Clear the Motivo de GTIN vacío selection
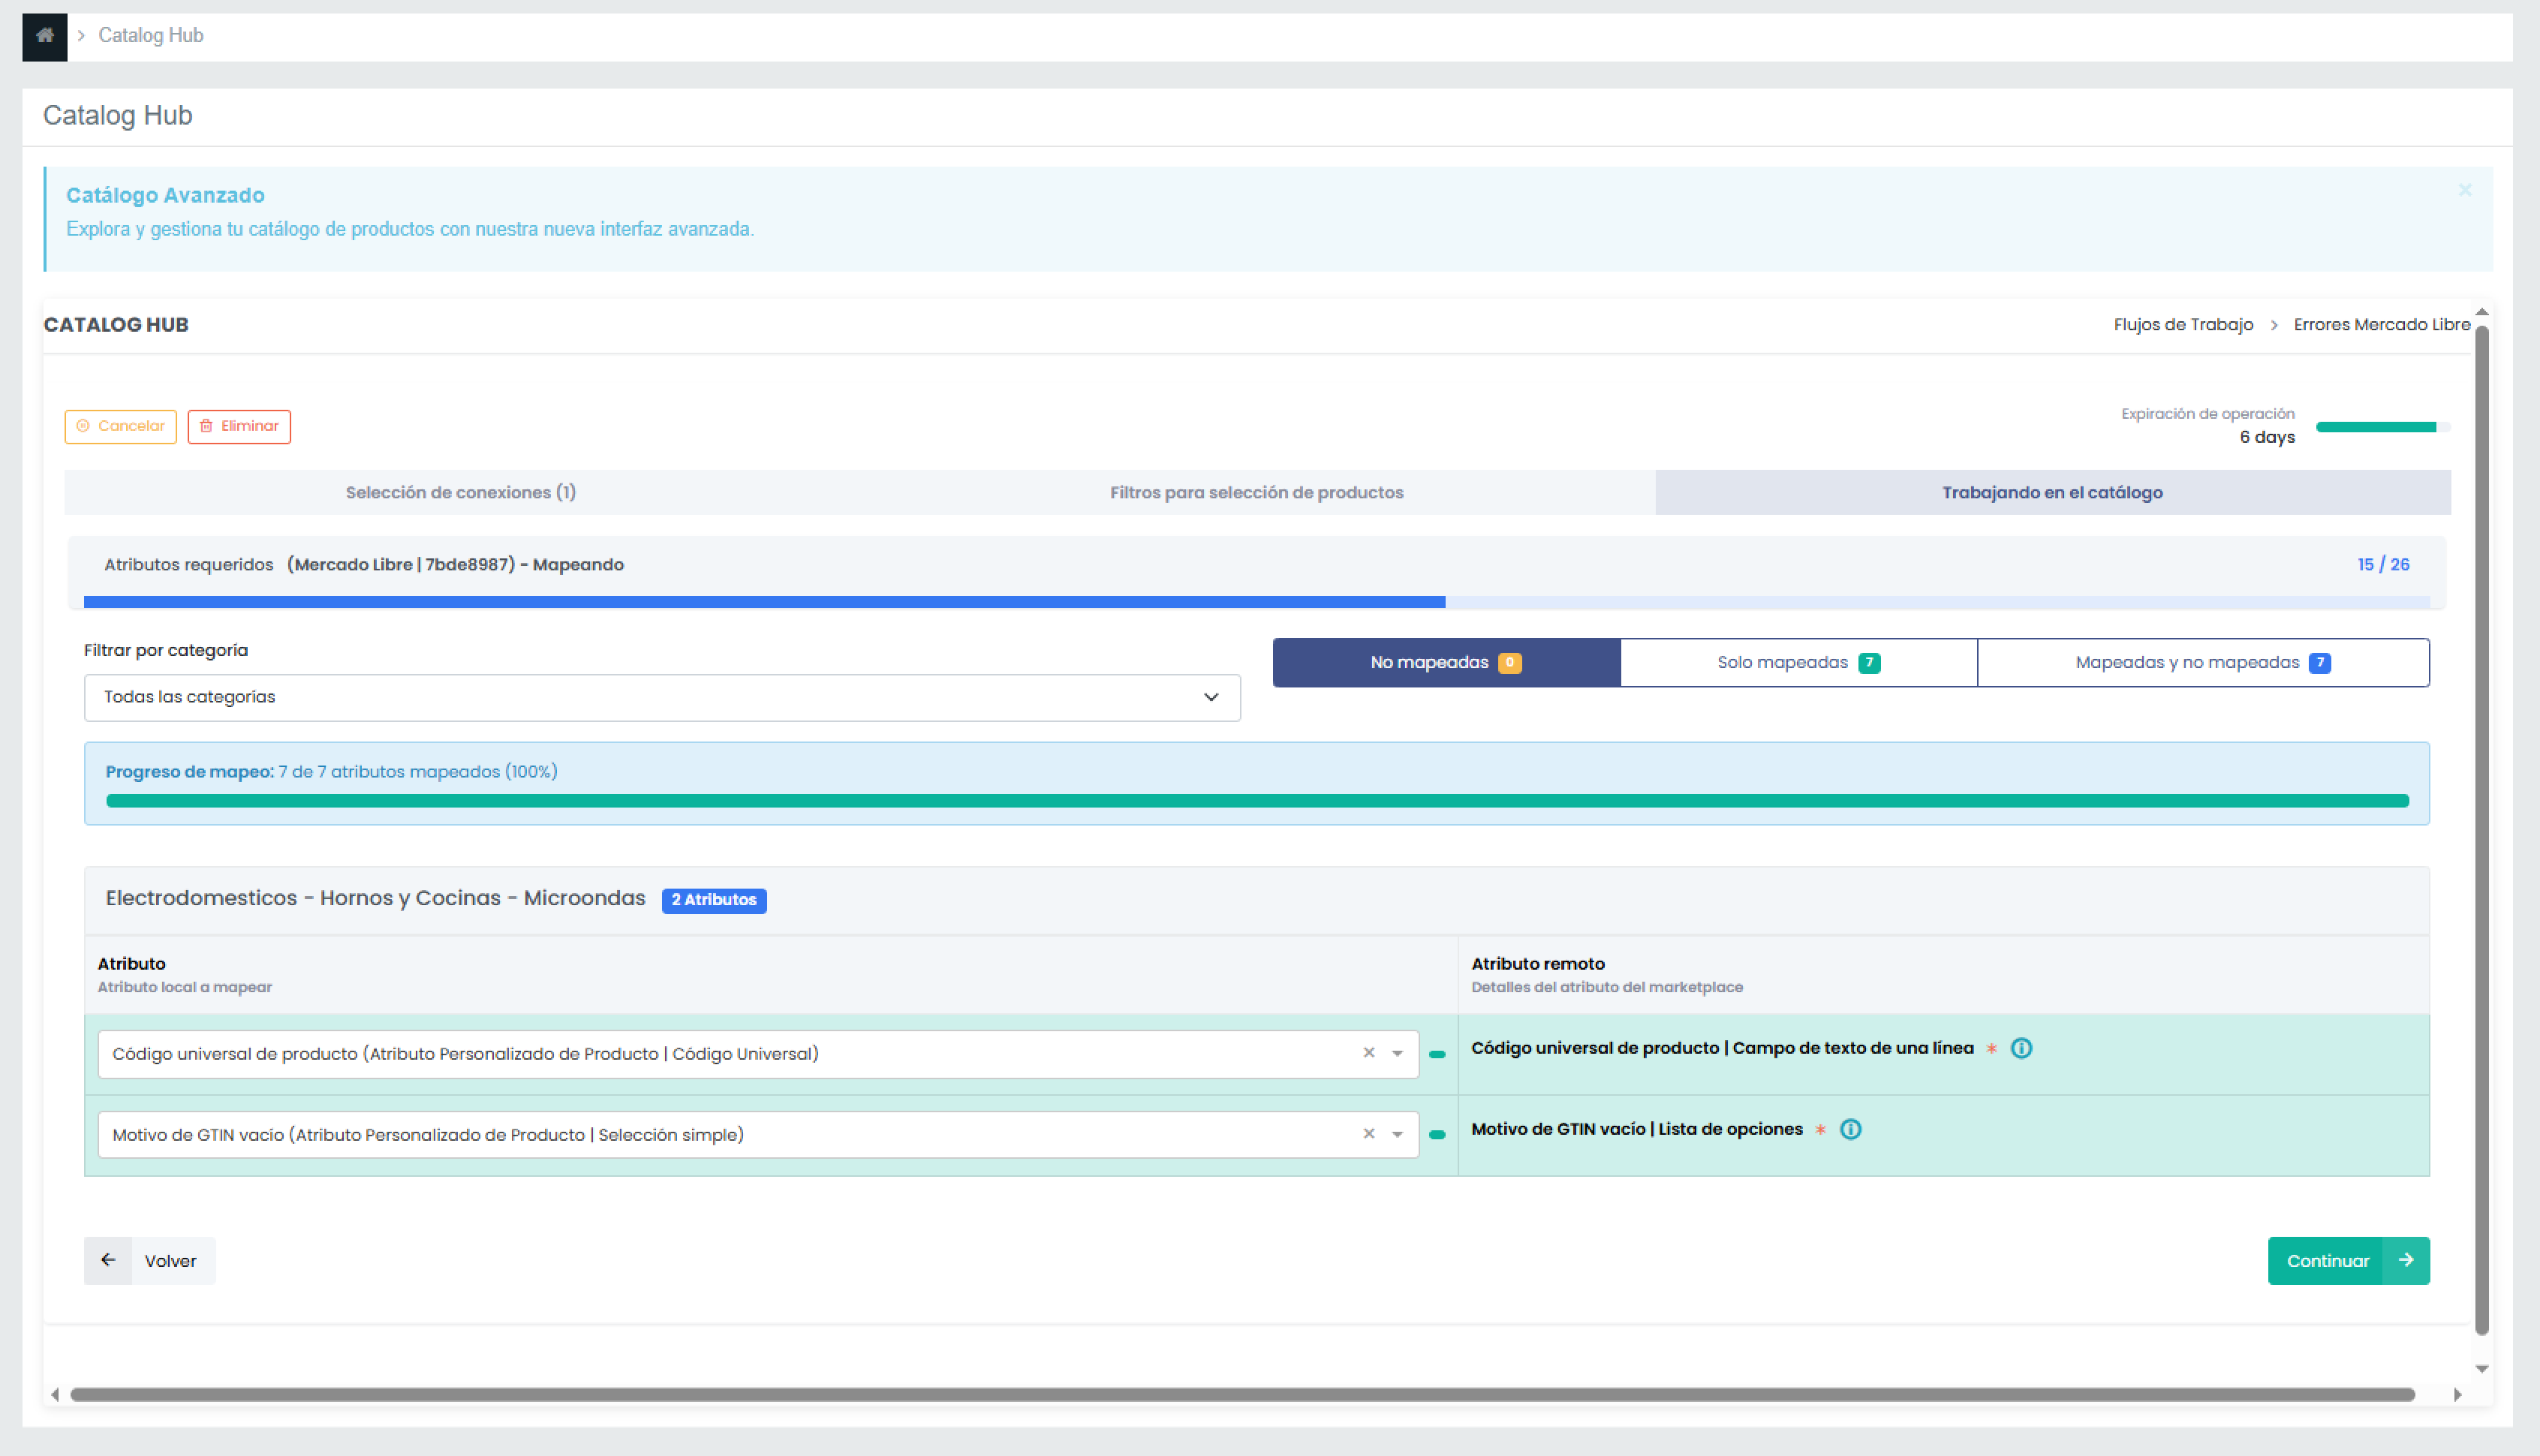The image size is (2540, 1456). [1369, 1134]
